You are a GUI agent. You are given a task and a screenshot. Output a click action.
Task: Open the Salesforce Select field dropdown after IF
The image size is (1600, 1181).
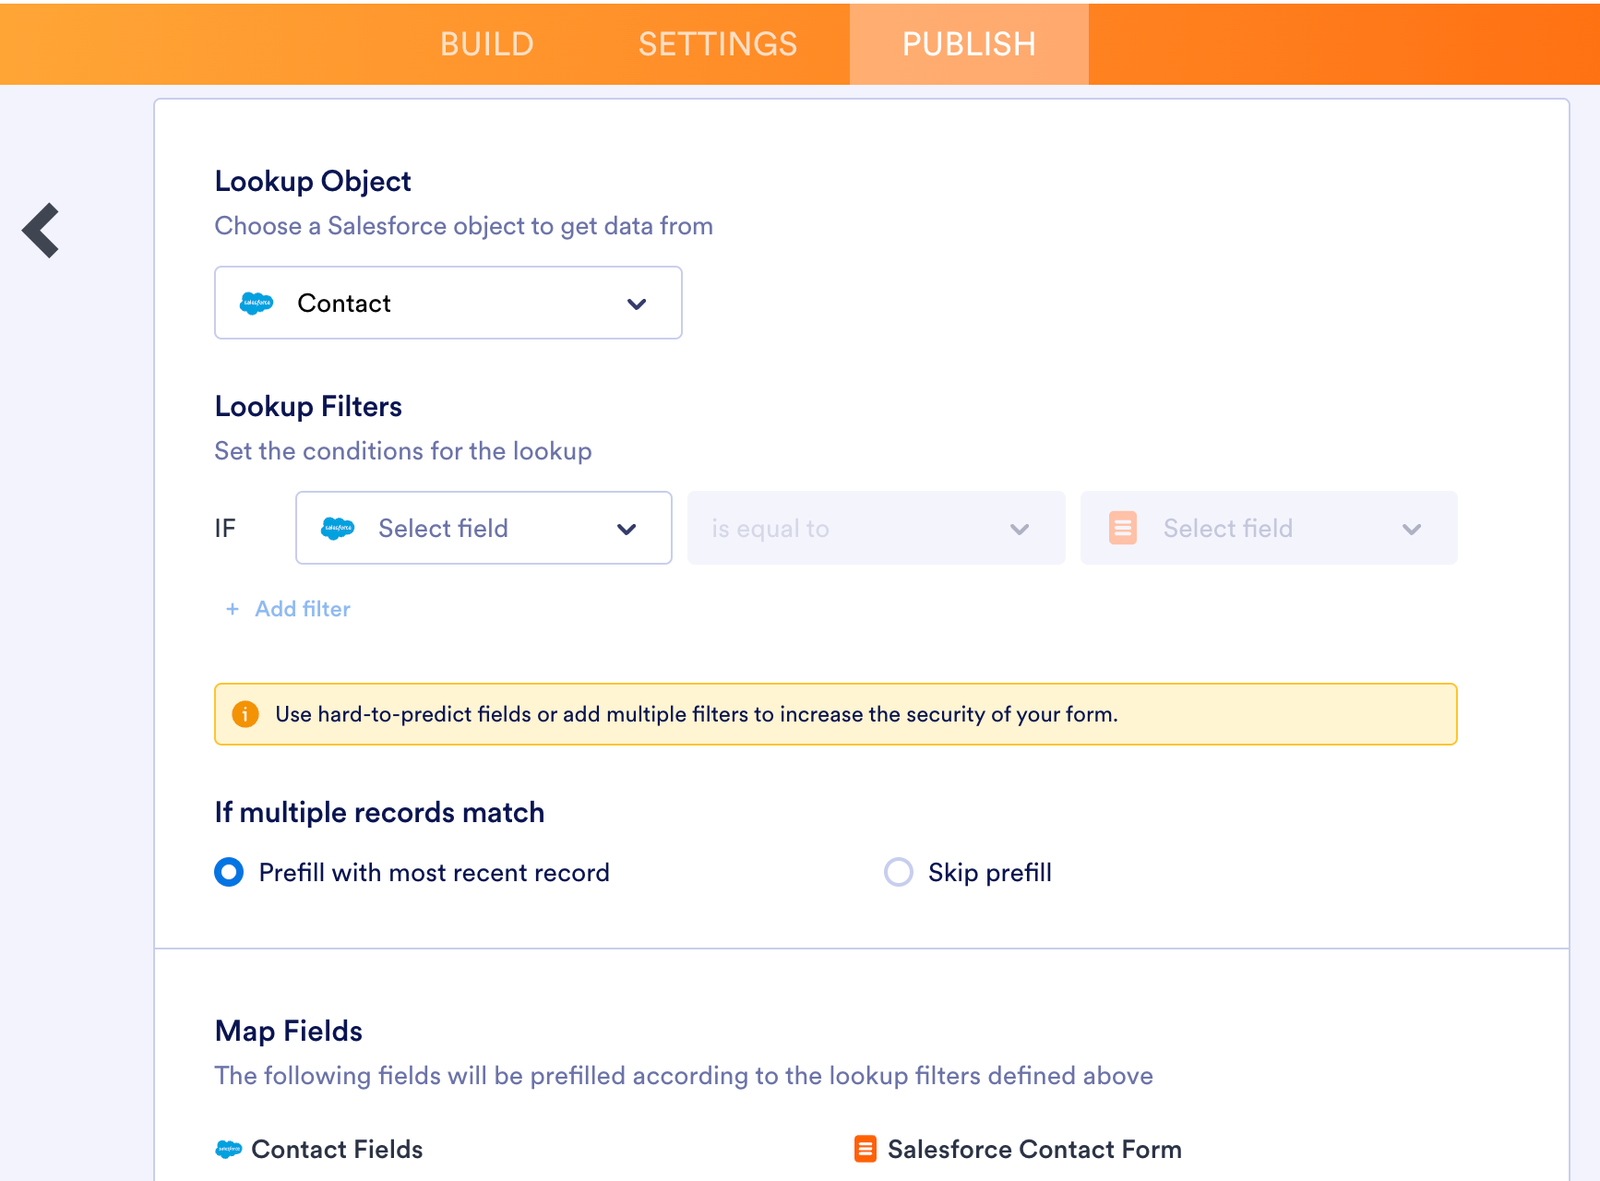point(484,528)
